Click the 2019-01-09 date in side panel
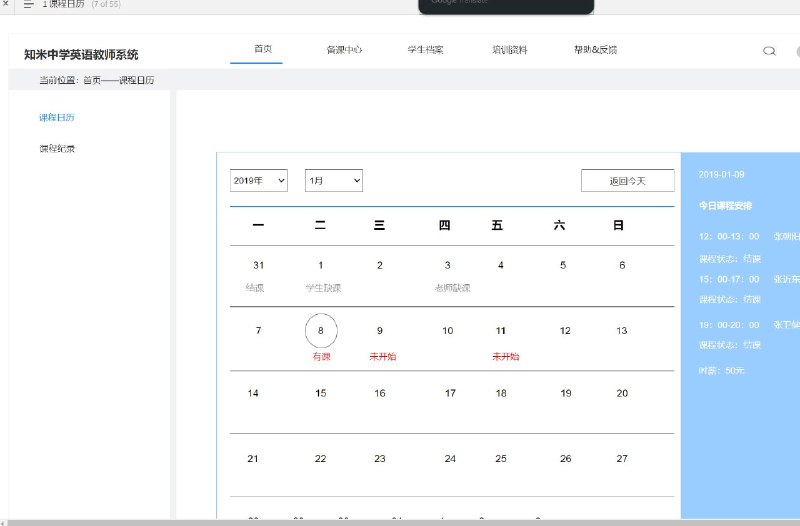This screenshot has width=800, height=526. point(721,174)
